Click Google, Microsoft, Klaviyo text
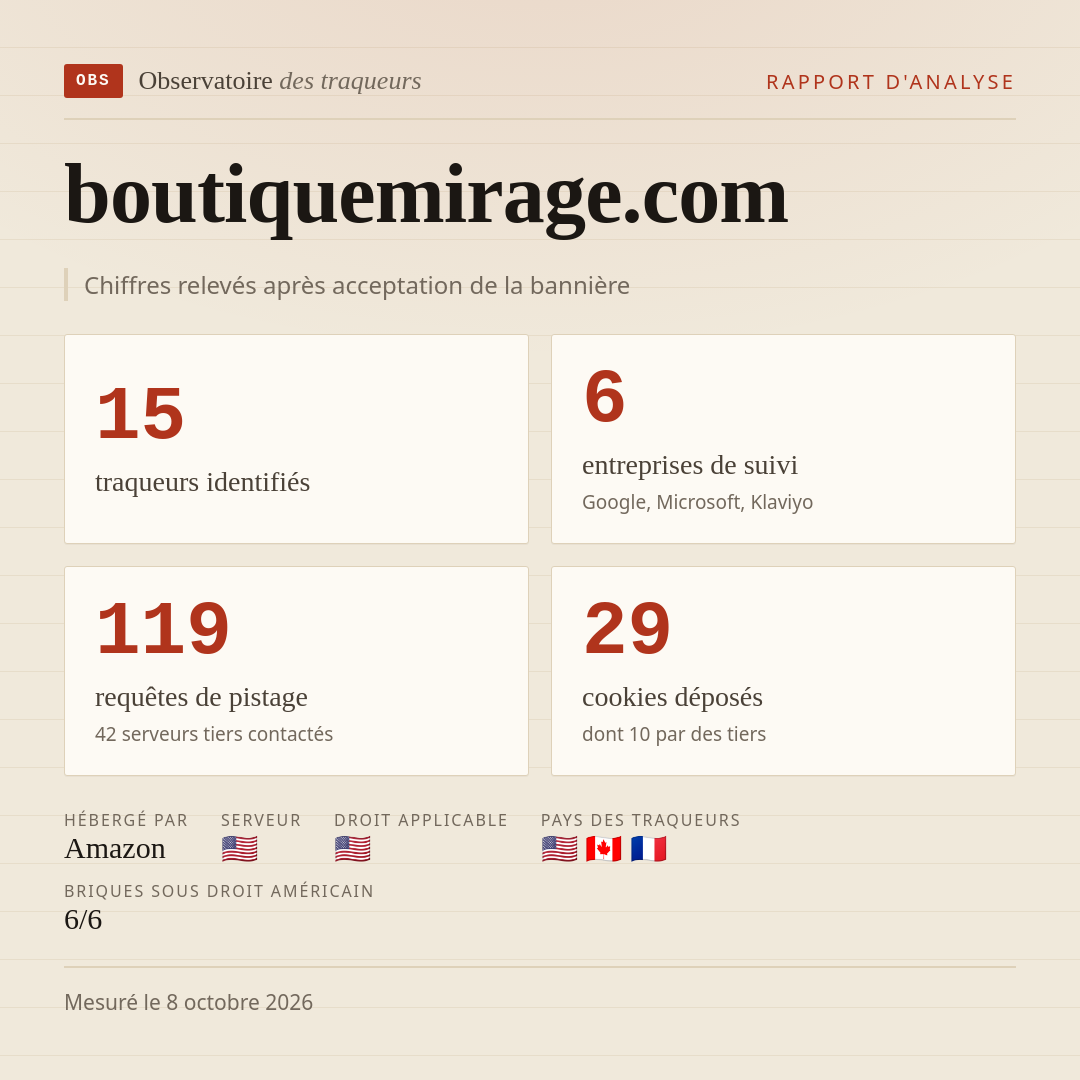Viewport: 1080px width, 1080px height. click(697, 502)
